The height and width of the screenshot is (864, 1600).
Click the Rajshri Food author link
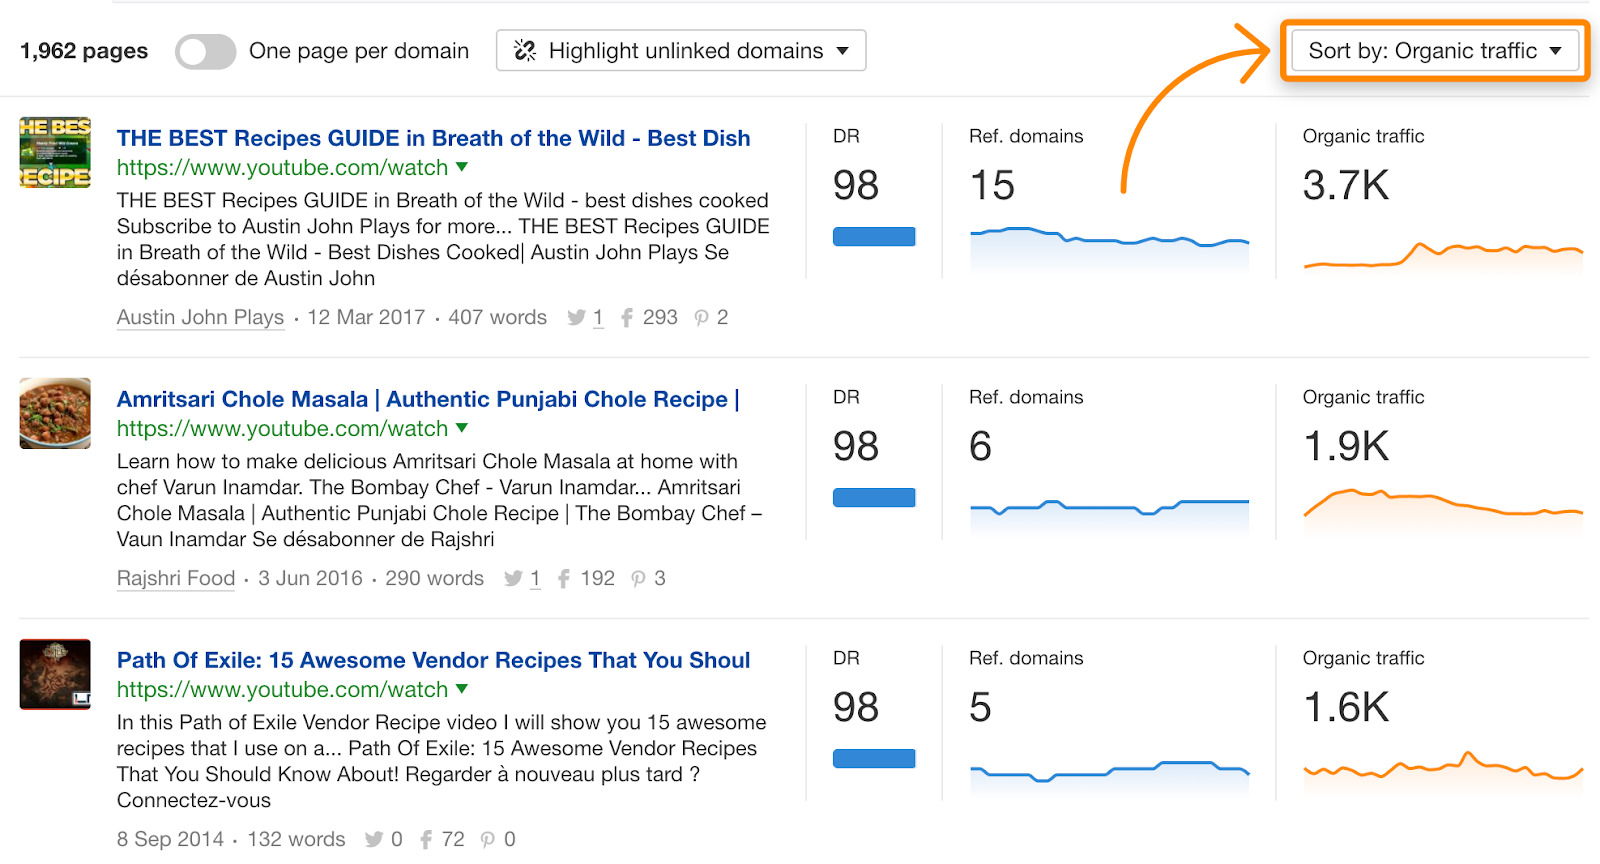coord(176,579)
